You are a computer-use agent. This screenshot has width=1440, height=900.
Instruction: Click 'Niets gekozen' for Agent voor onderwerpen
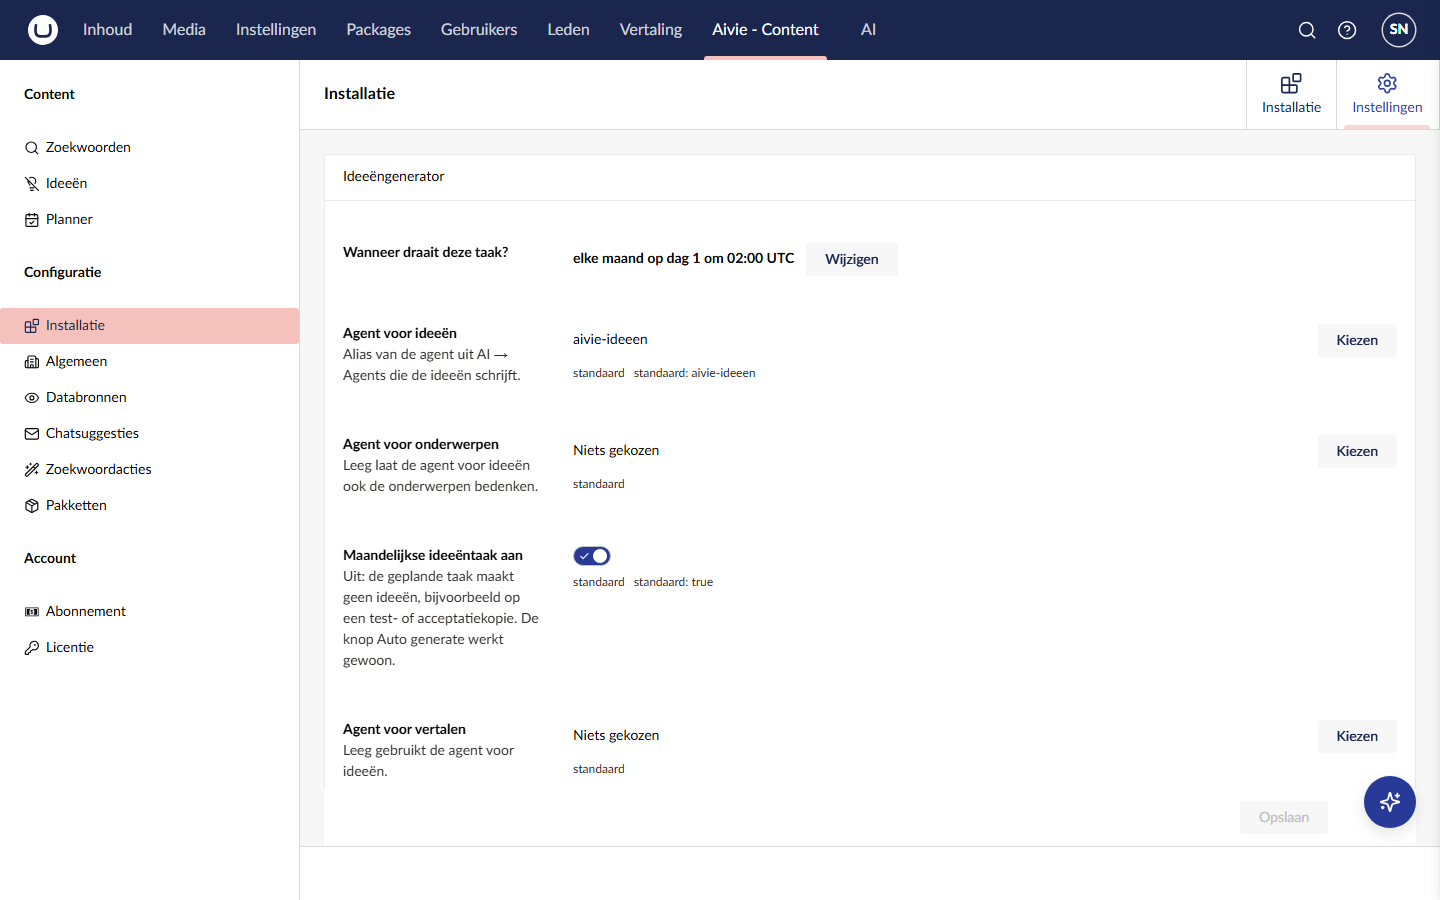[616, 450]
